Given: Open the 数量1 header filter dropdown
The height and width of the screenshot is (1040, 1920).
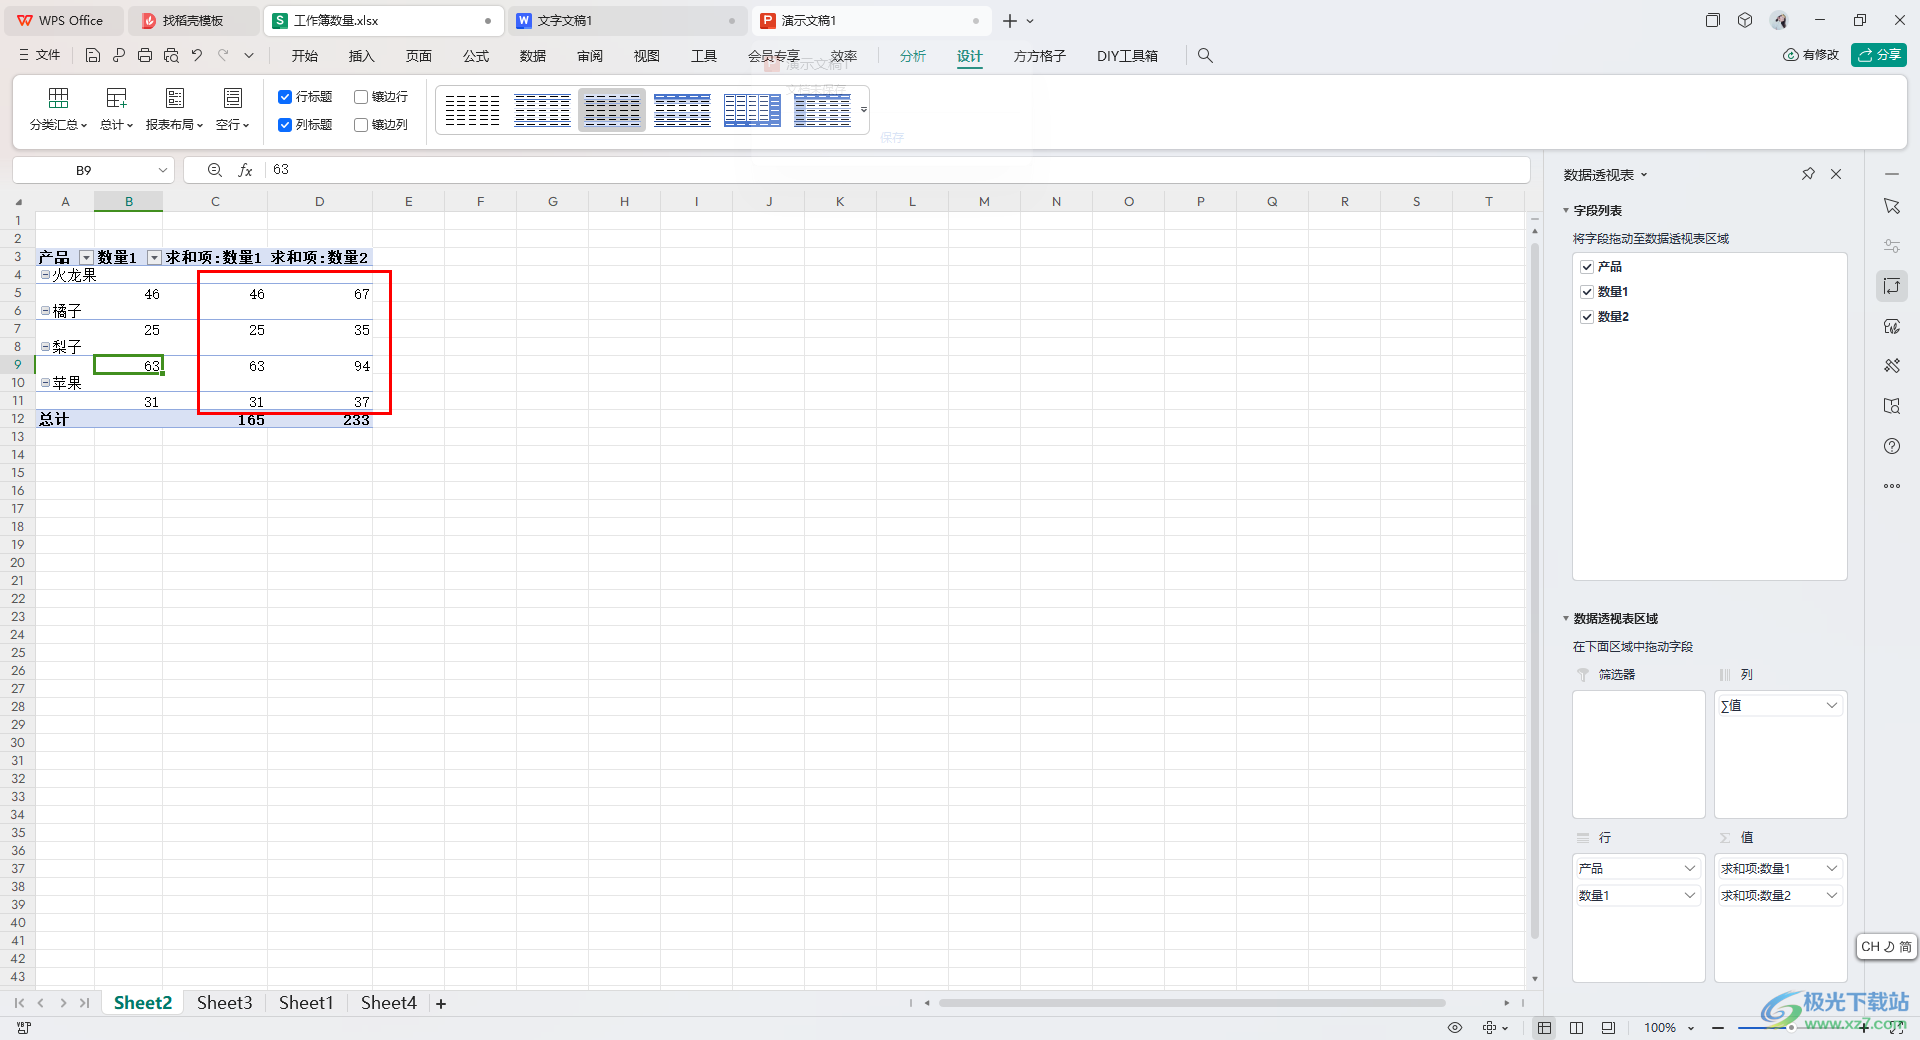Looking at the screenshot, I should click(x=154, y=258).
